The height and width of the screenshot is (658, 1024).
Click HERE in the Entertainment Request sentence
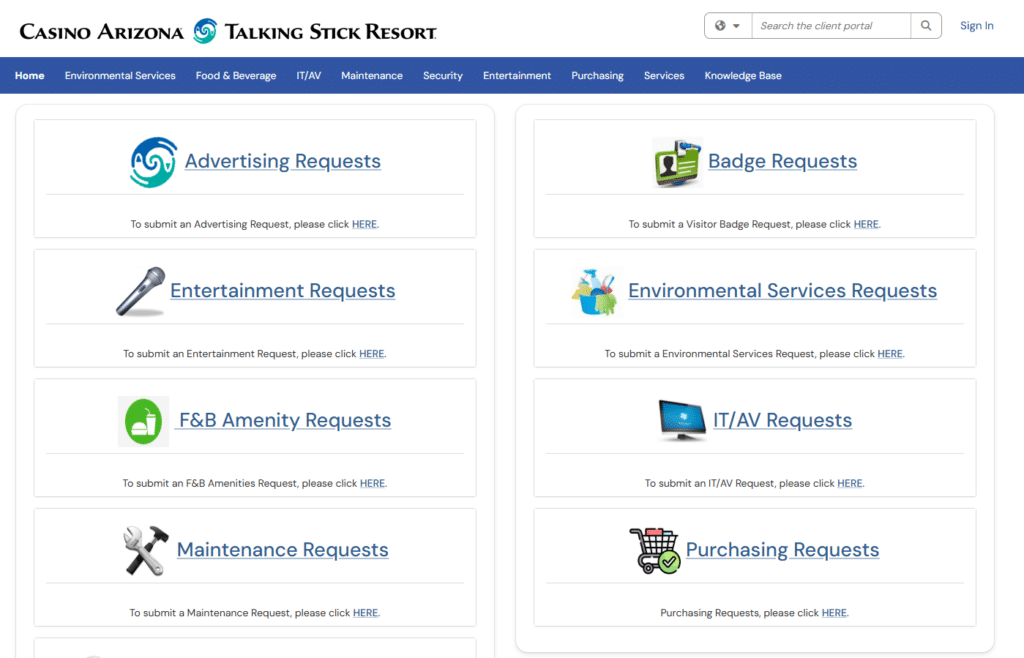372,354
